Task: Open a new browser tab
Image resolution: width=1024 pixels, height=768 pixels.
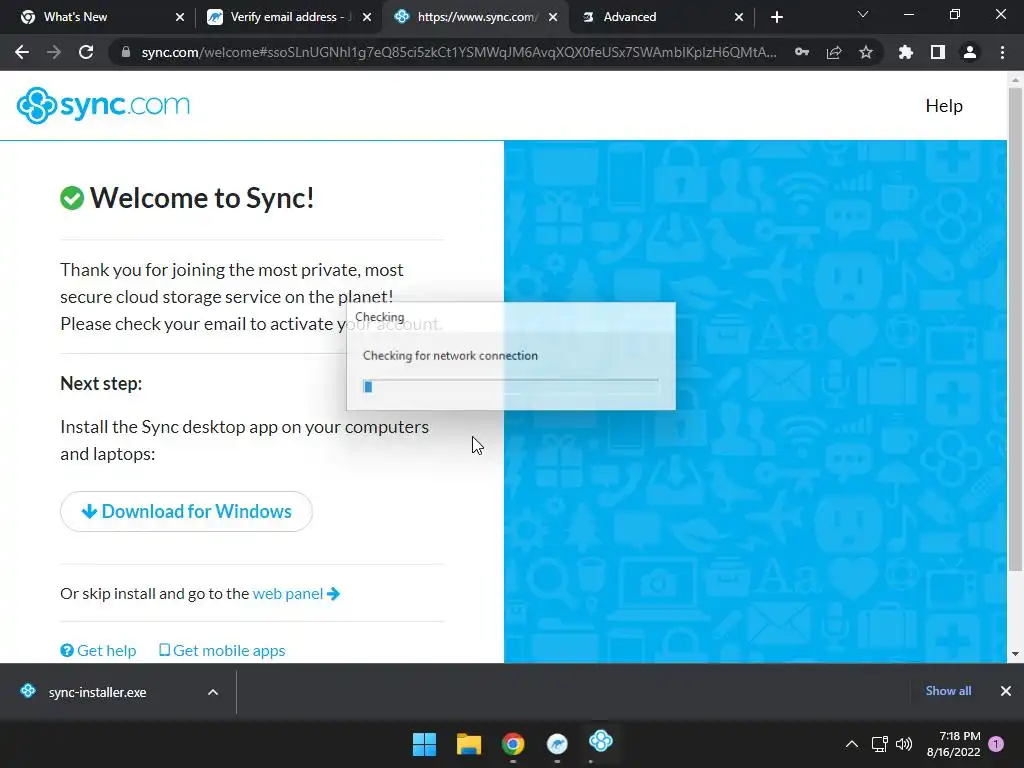Action: 776,17
